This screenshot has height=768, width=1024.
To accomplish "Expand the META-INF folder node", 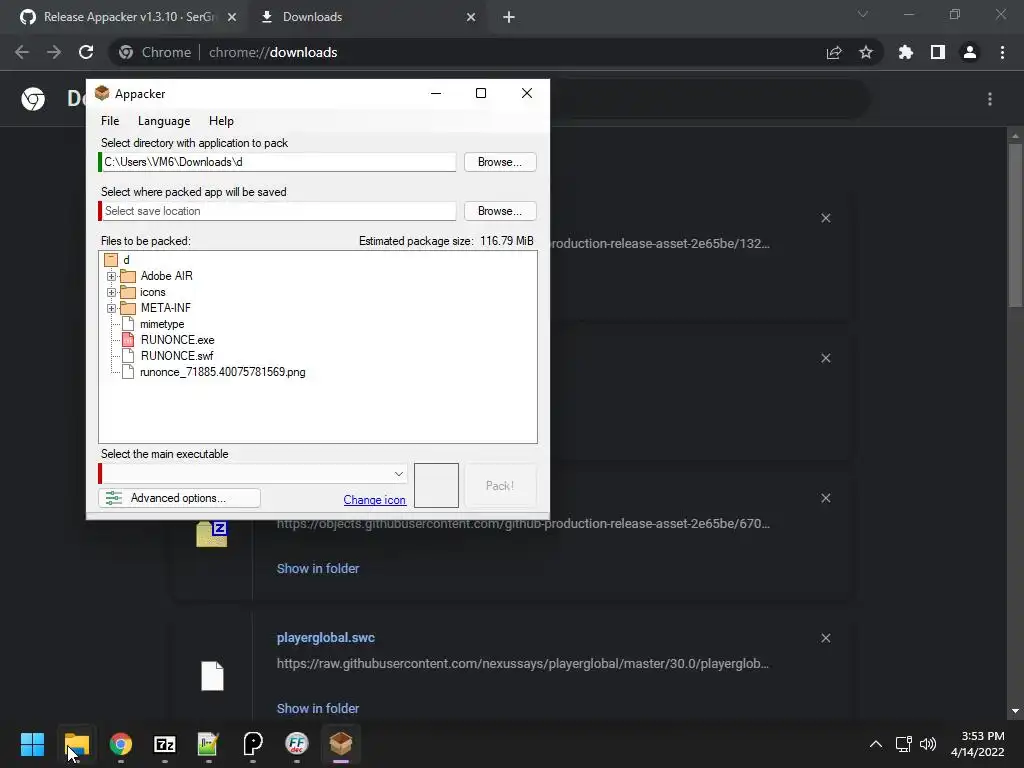I will [111, 308].
